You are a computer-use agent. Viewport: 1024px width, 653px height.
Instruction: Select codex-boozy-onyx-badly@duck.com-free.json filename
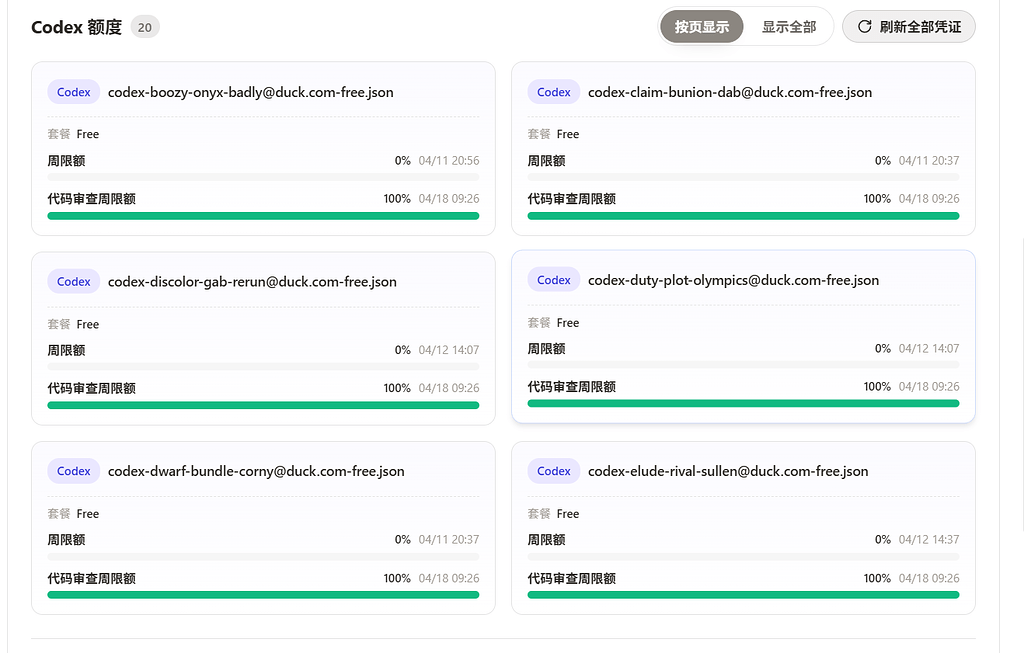(x=251, y=92)
